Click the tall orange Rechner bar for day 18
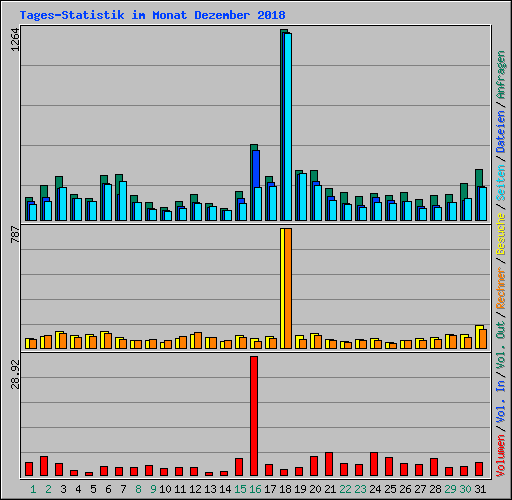Screen dimensions: 512x500 288,289
